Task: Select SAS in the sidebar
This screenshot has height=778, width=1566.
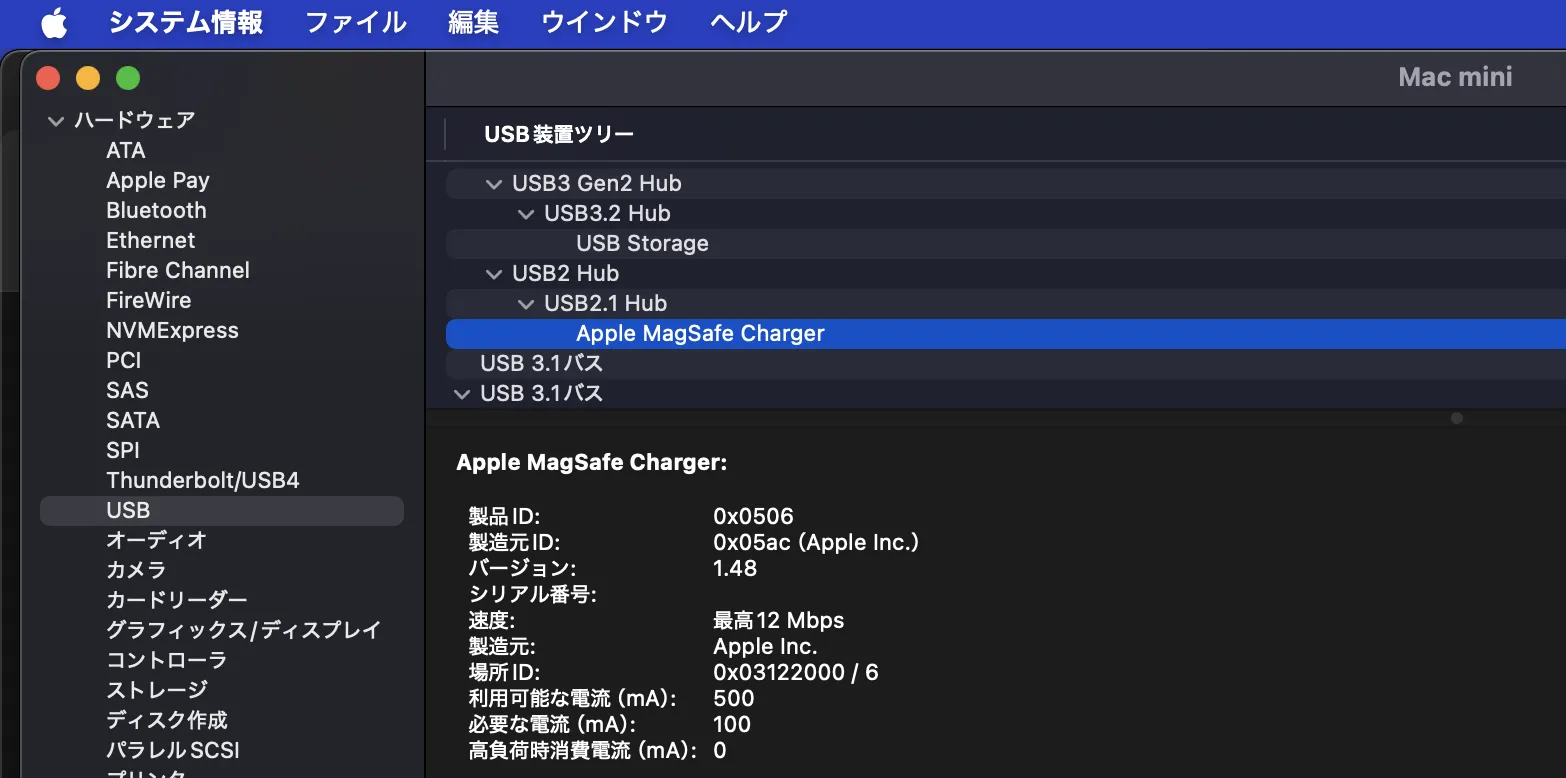Action: click(127, 390)
